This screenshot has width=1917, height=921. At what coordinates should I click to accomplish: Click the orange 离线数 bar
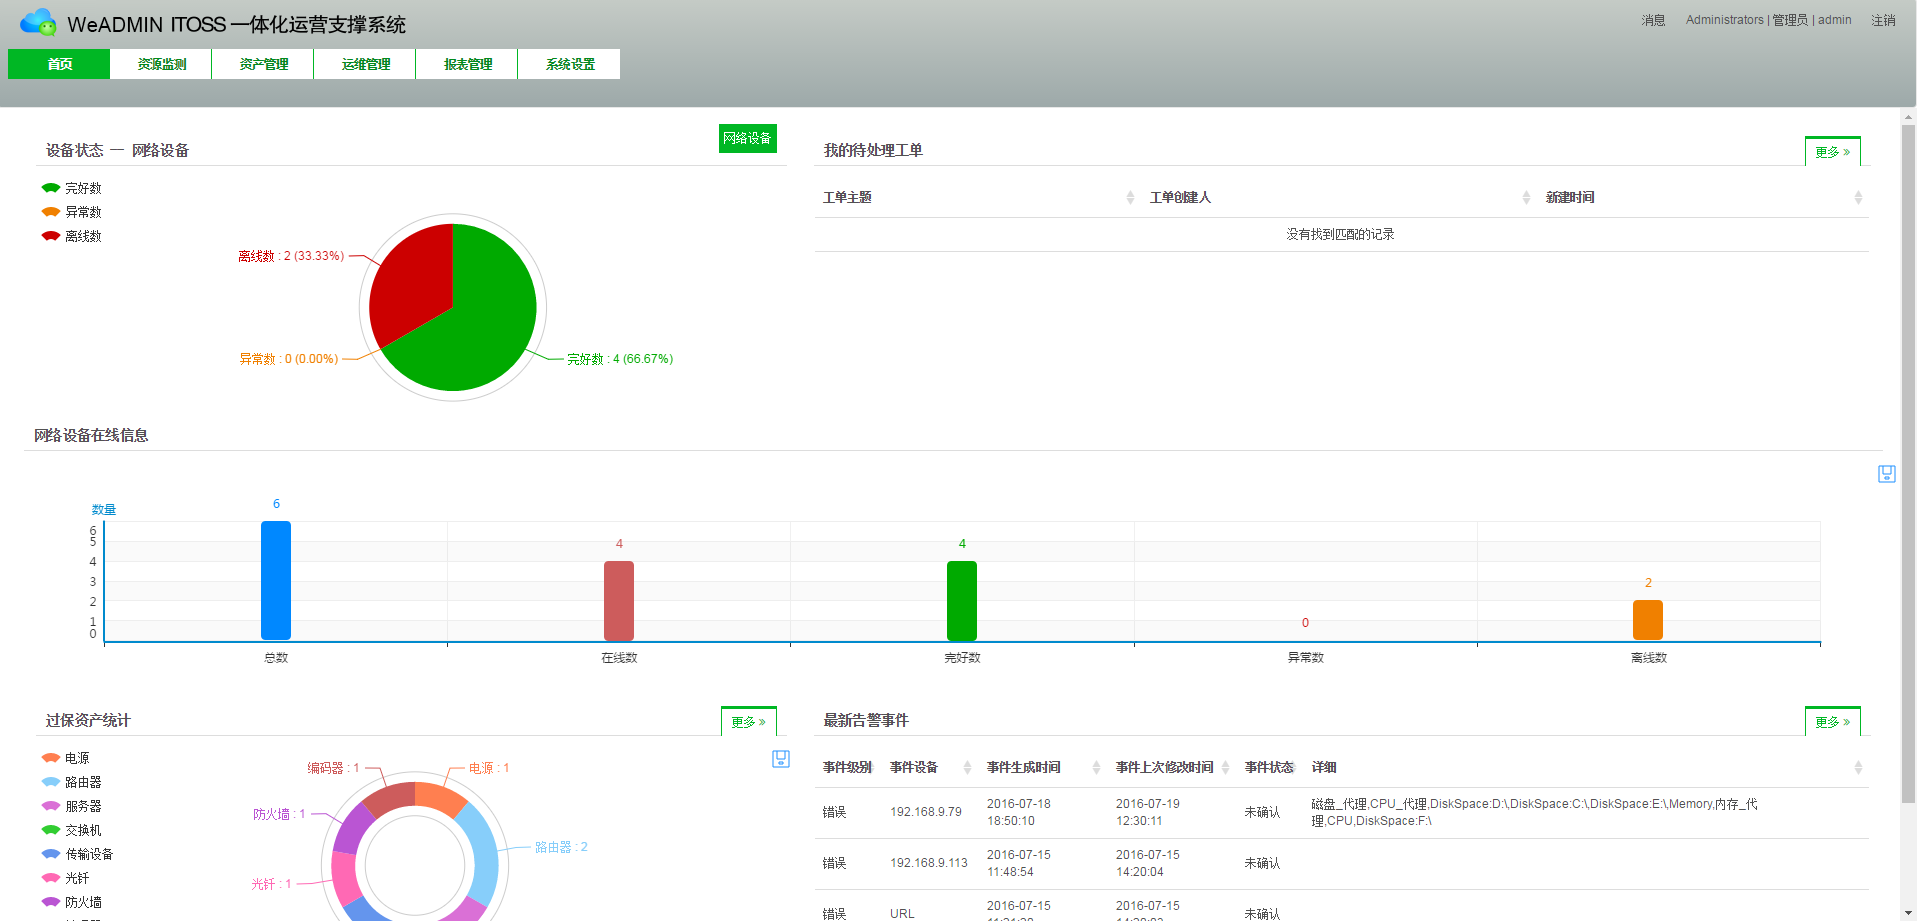point(1648,620)
